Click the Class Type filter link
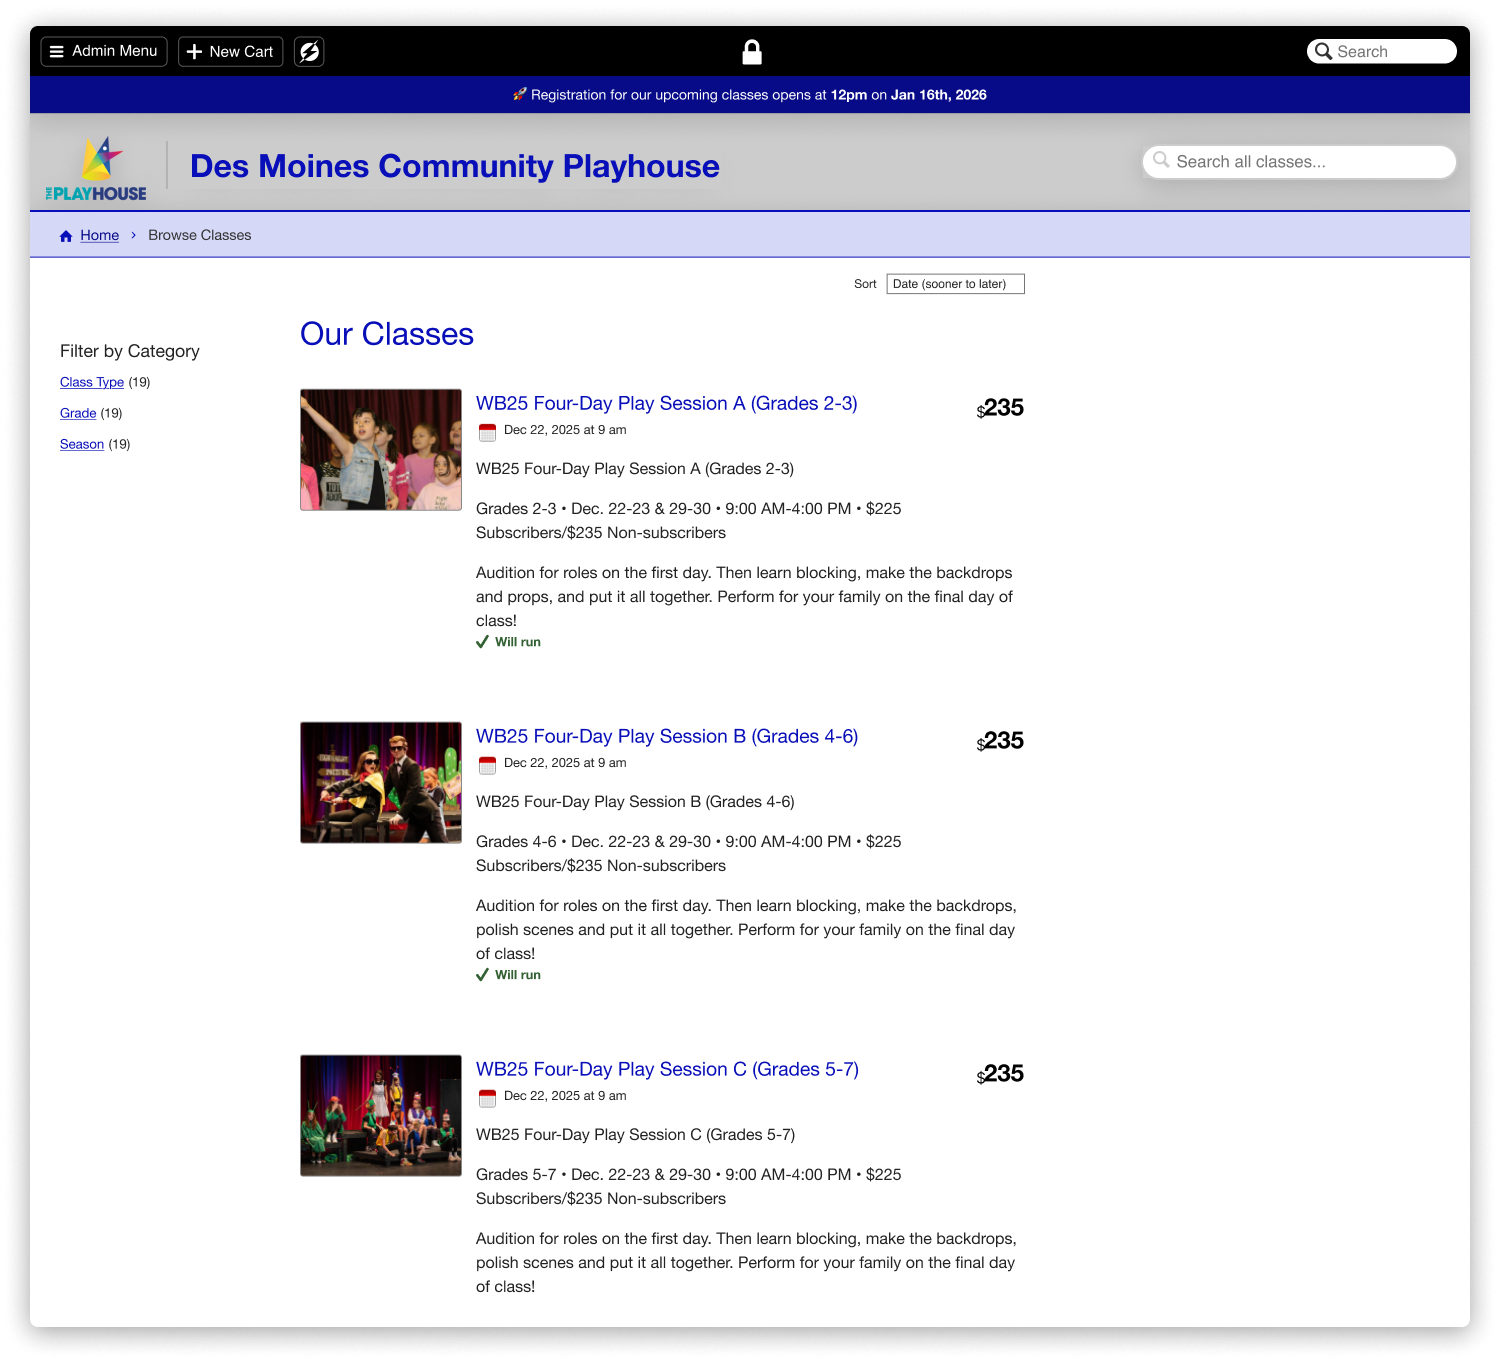 click(x=91, y=382)
